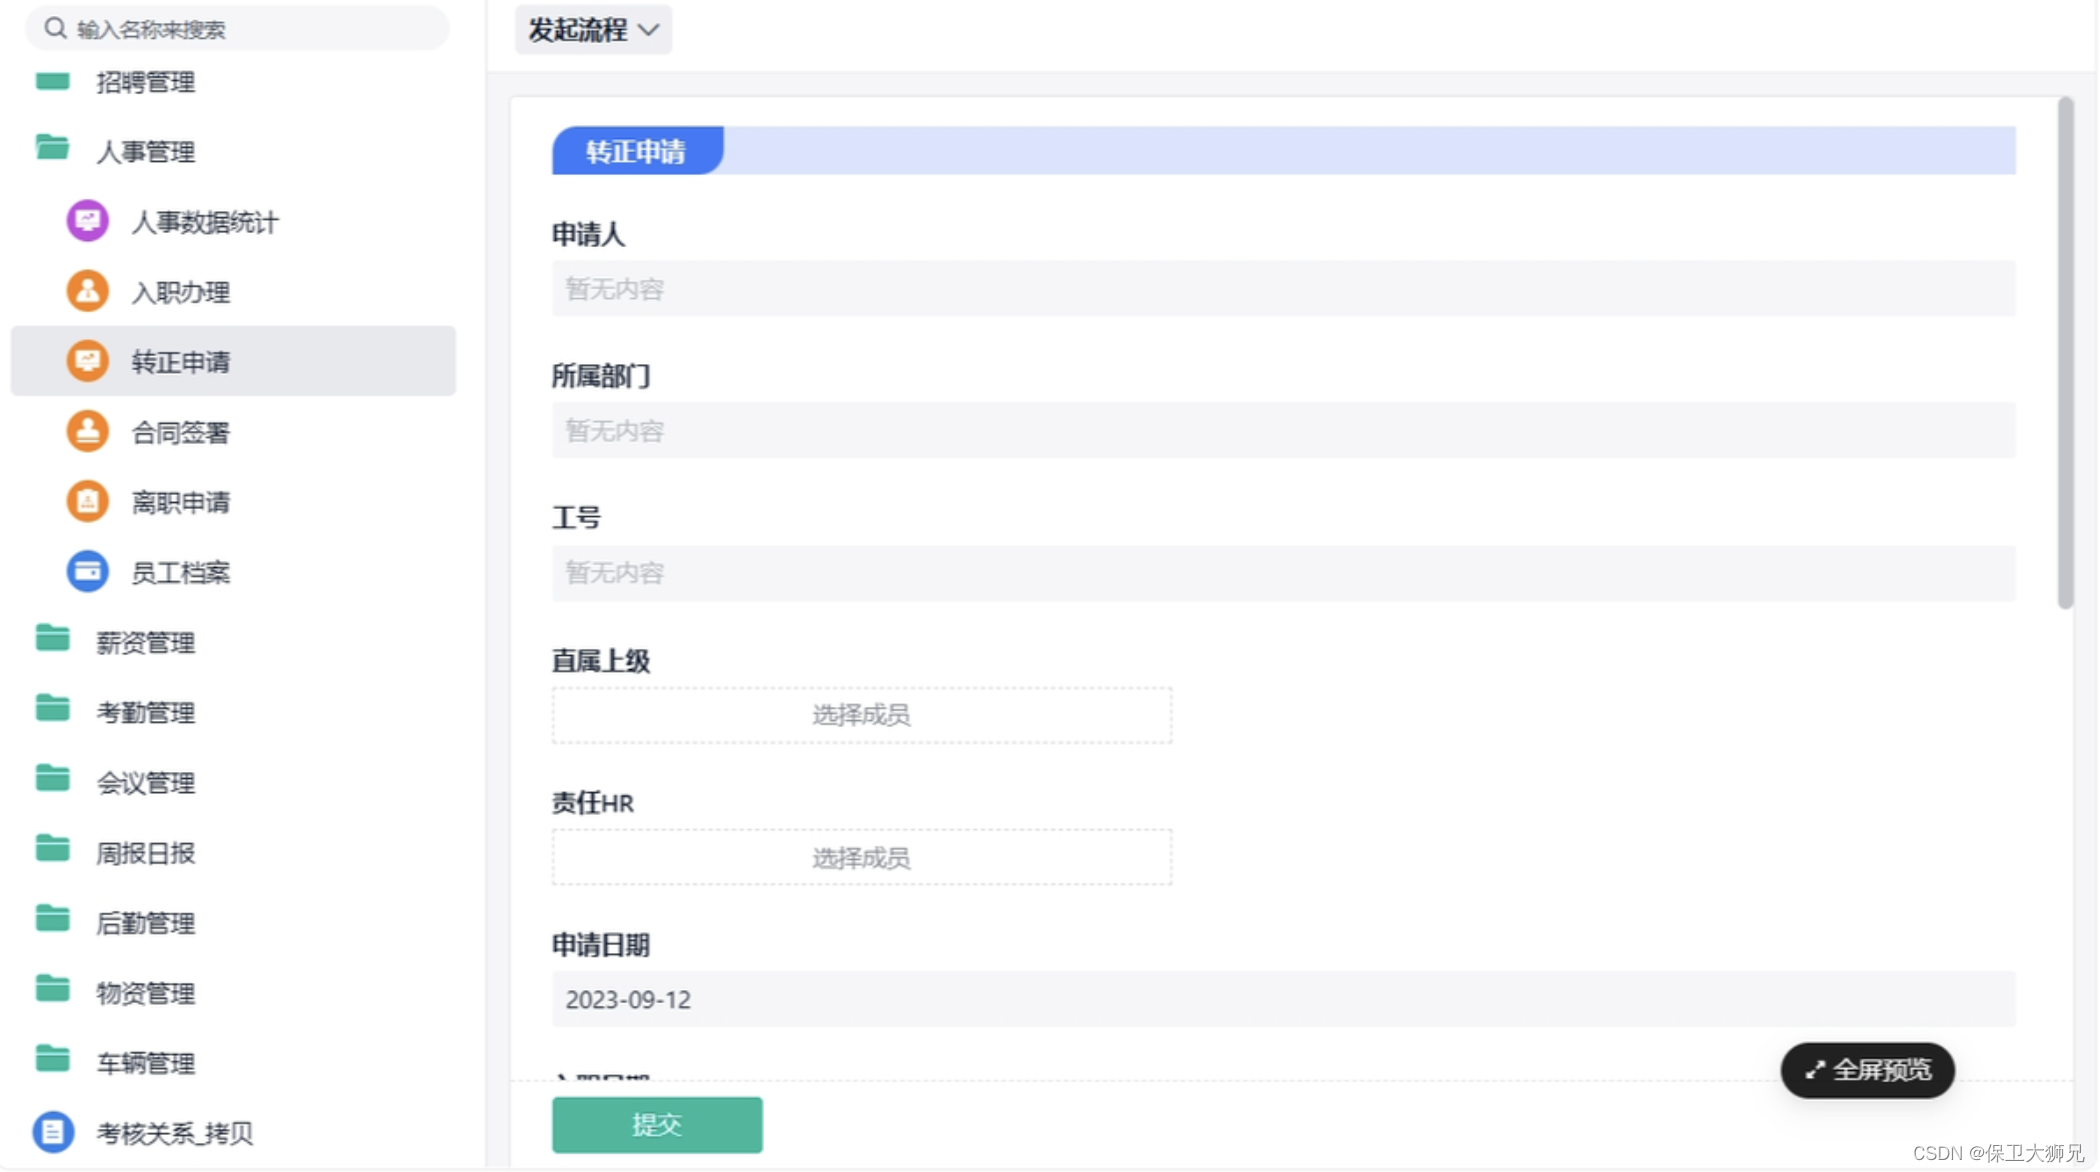
Task: Click 选择成员 under 直属上级
Action: [861, 715]
